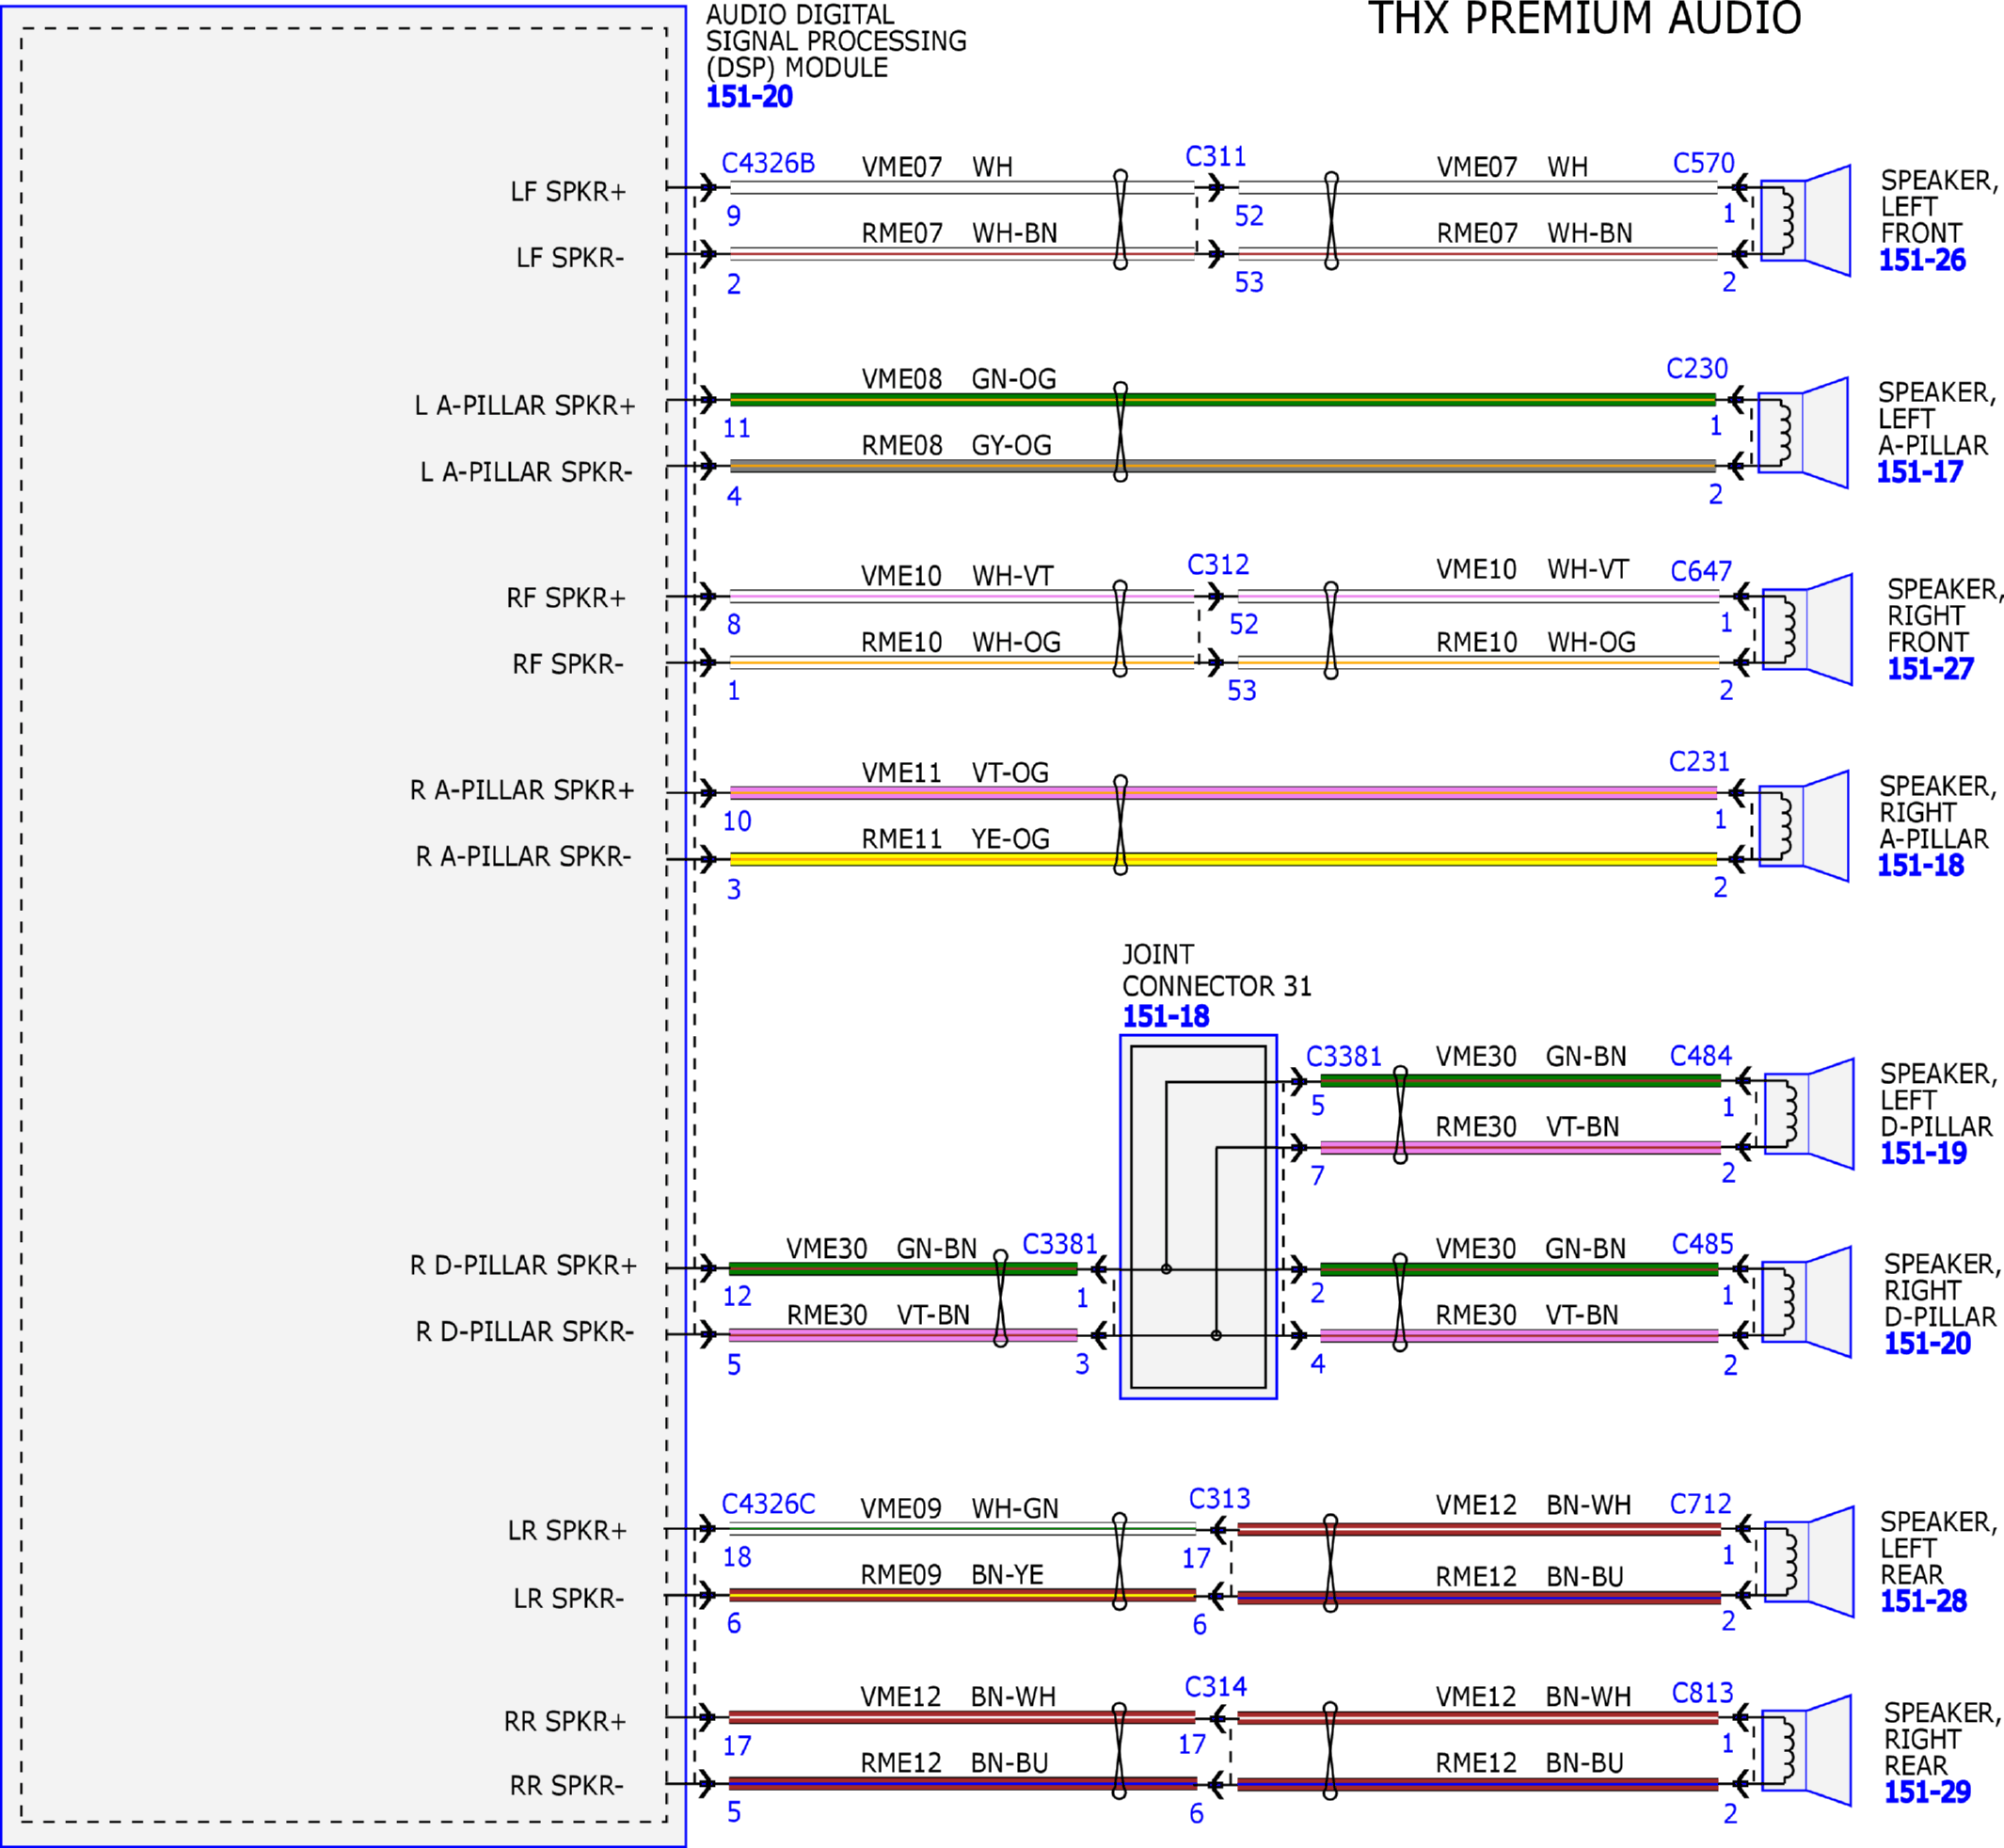Click the Joint Connector 31 box
2004x1848 pixels.
[1198, 1217]
